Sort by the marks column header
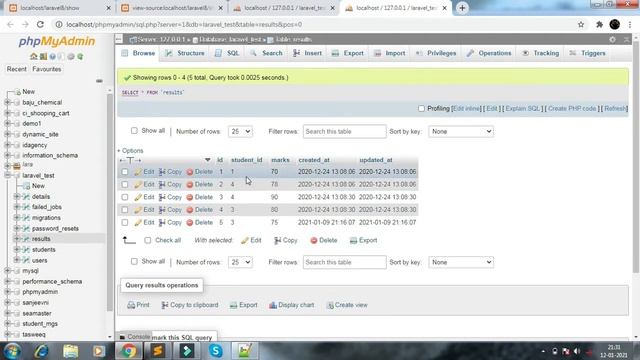Viewport: 640px width, 360px height. pyautogui.click(x=280, y=160)
